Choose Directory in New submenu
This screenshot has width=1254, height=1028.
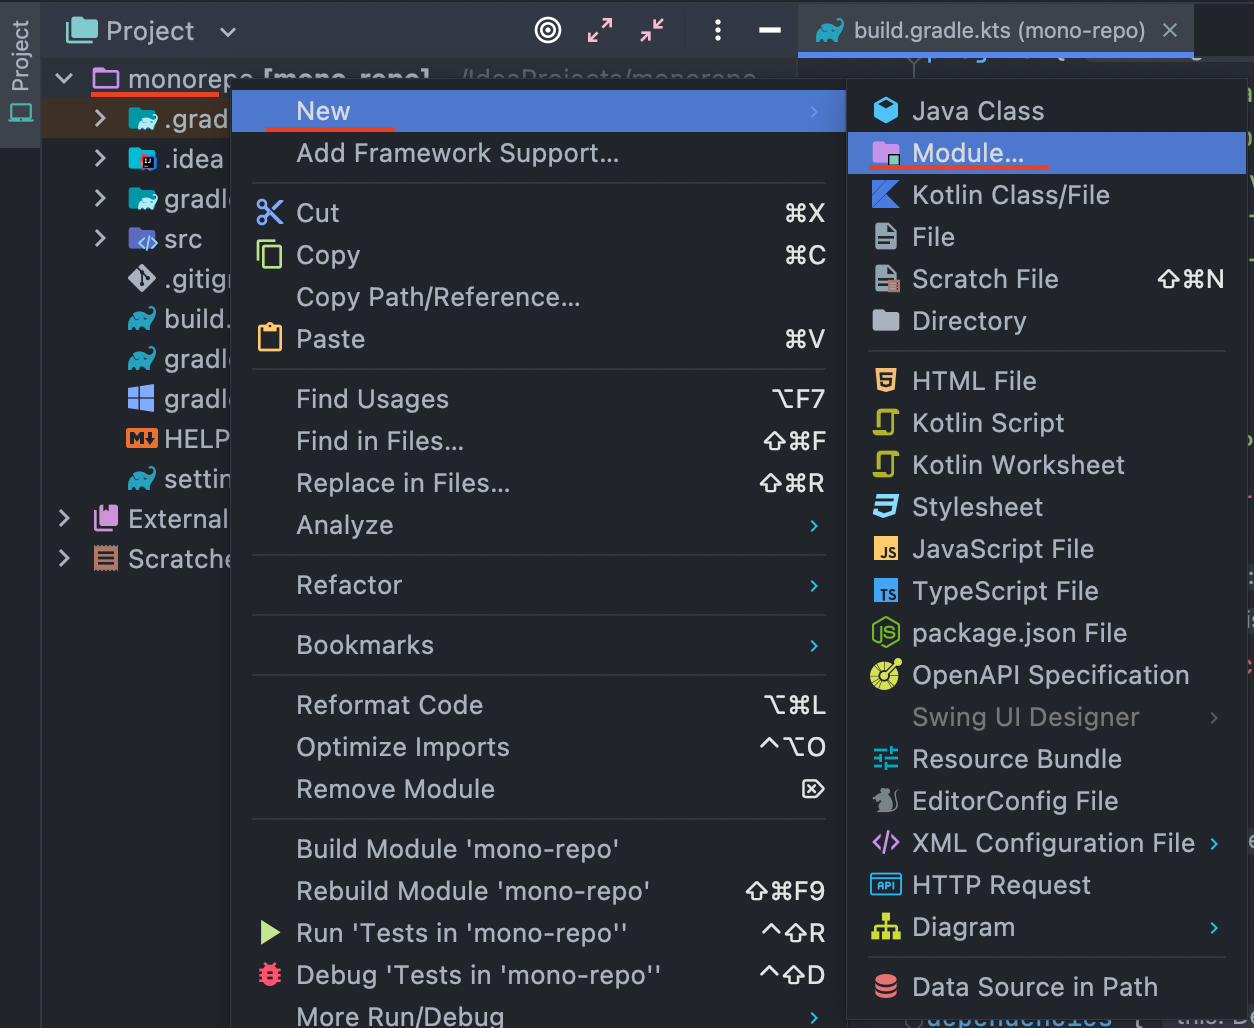(1047, 321)
